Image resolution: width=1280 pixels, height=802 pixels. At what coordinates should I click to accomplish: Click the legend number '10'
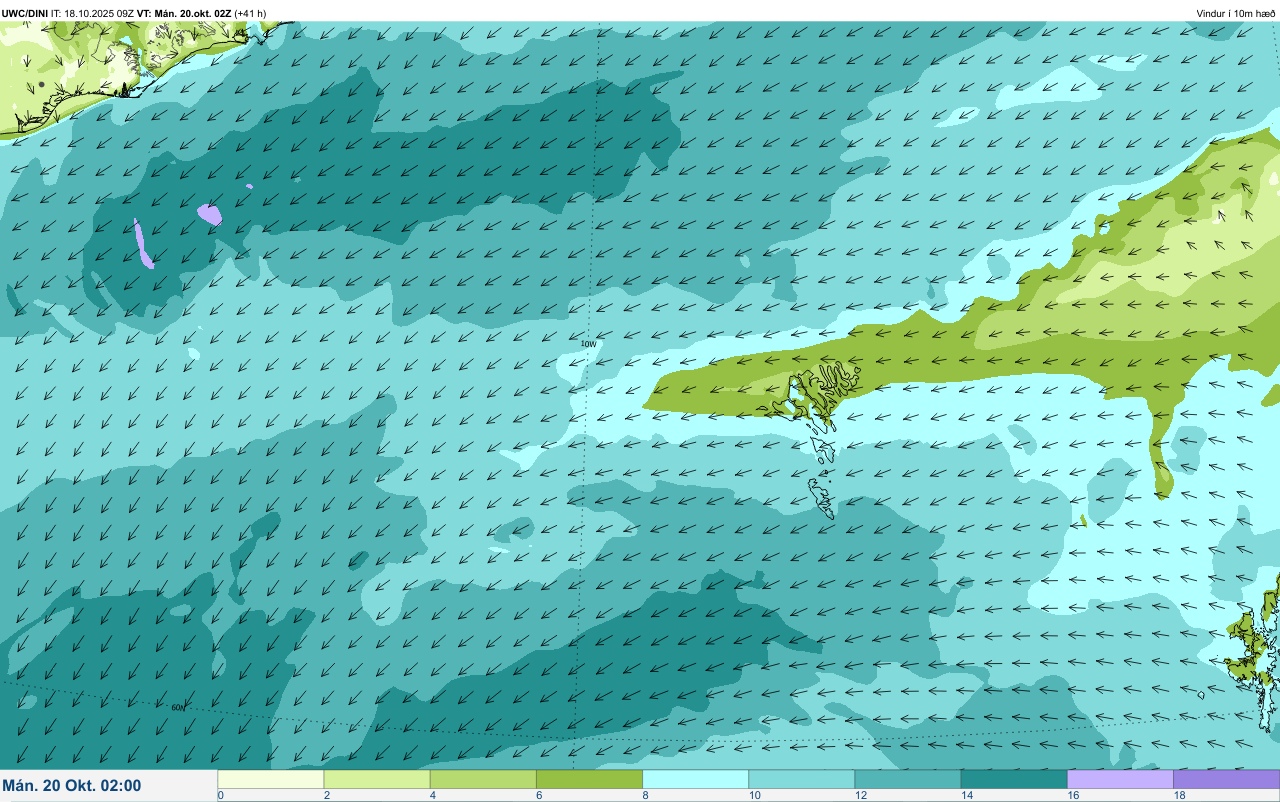point(753,795)
